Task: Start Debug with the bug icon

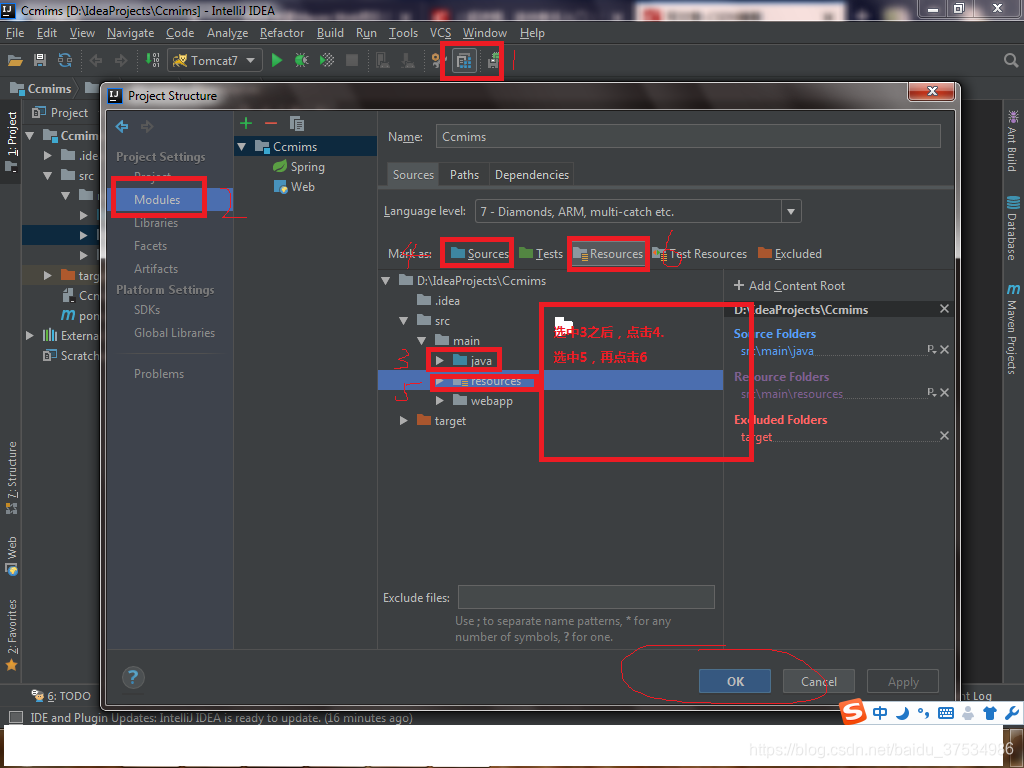Action: (302, 61)
